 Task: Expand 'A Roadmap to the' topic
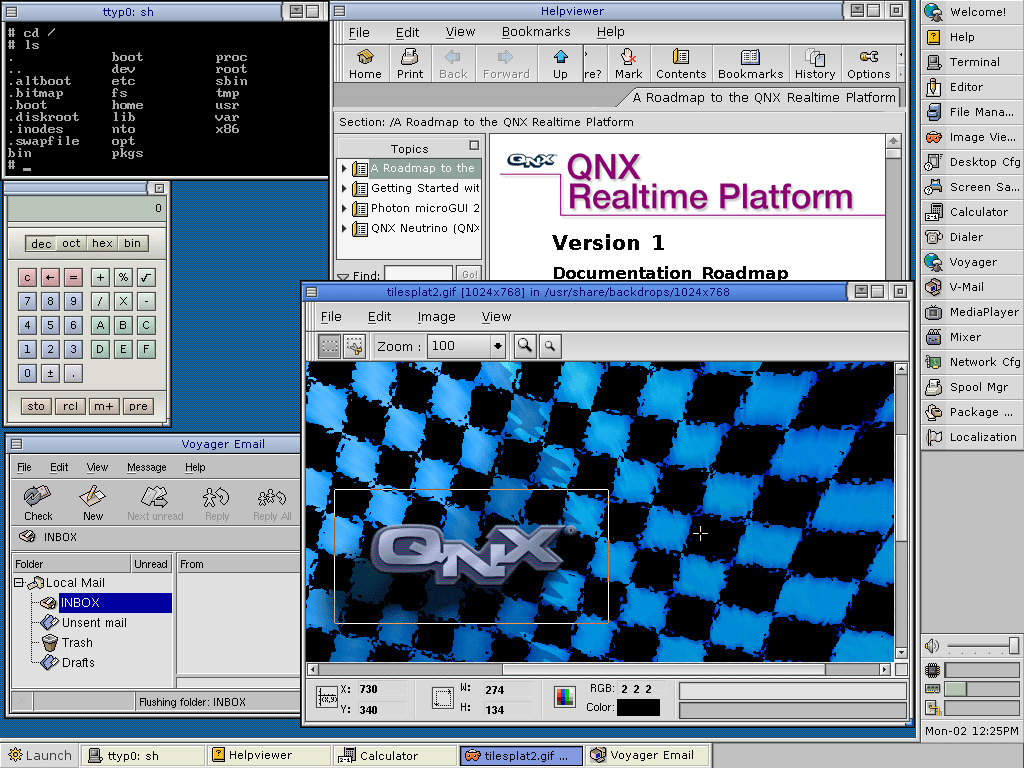pos(344,168)
